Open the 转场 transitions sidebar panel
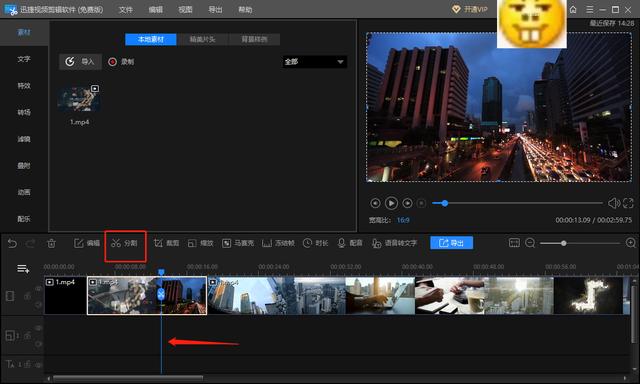The height and width of the screenshot is (384, 640). tap(24, 112)
